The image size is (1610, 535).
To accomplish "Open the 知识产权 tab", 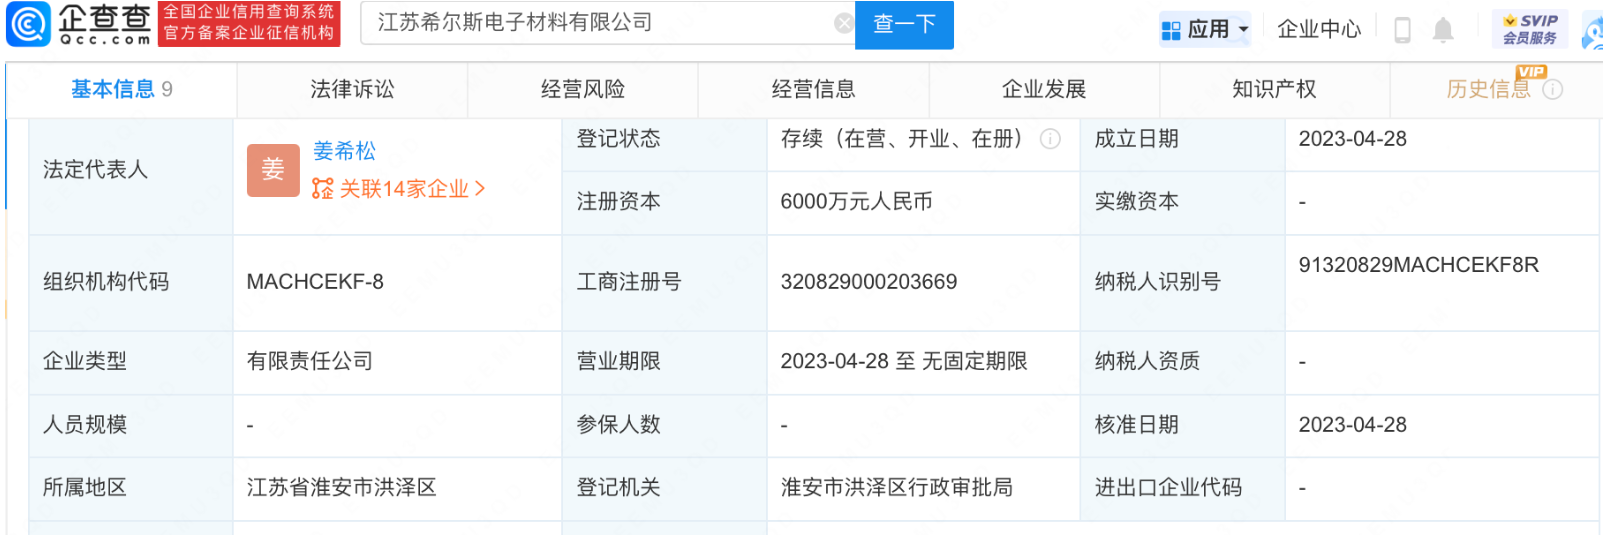I will tap(1274, 90).
